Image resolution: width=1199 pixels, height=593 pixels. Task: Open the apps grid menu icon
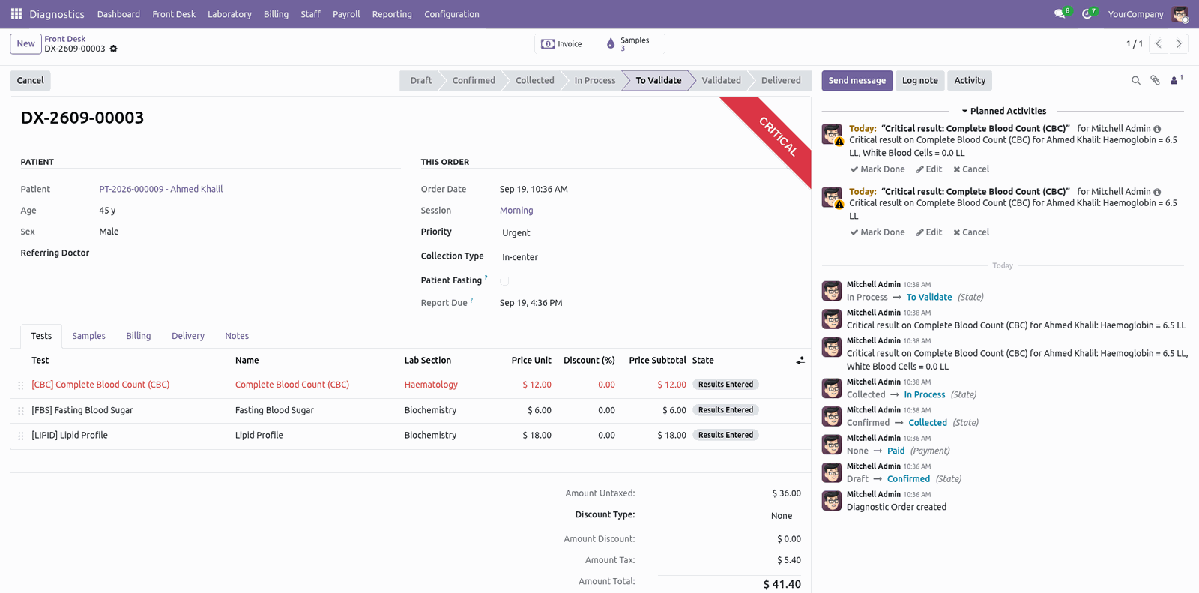(x=16, y=14)
